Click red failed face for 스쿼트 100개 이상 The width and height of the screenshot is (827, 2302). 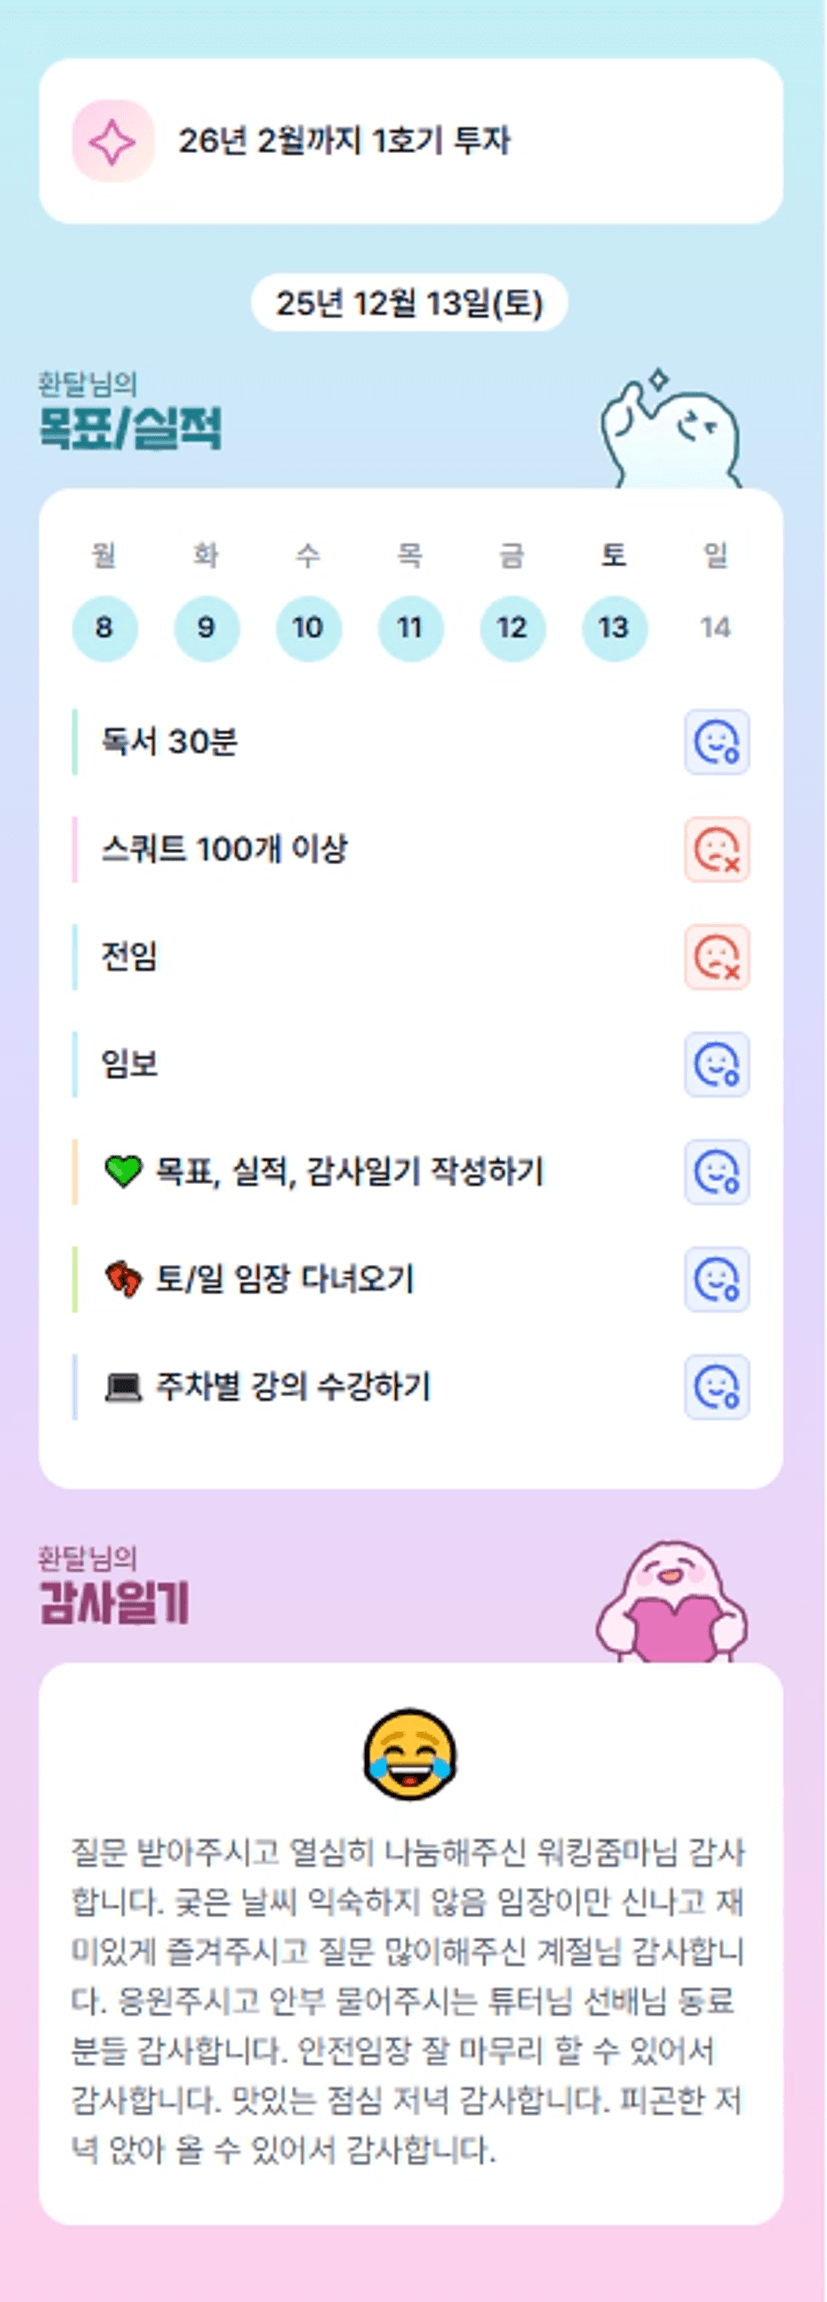pos(716,850)
